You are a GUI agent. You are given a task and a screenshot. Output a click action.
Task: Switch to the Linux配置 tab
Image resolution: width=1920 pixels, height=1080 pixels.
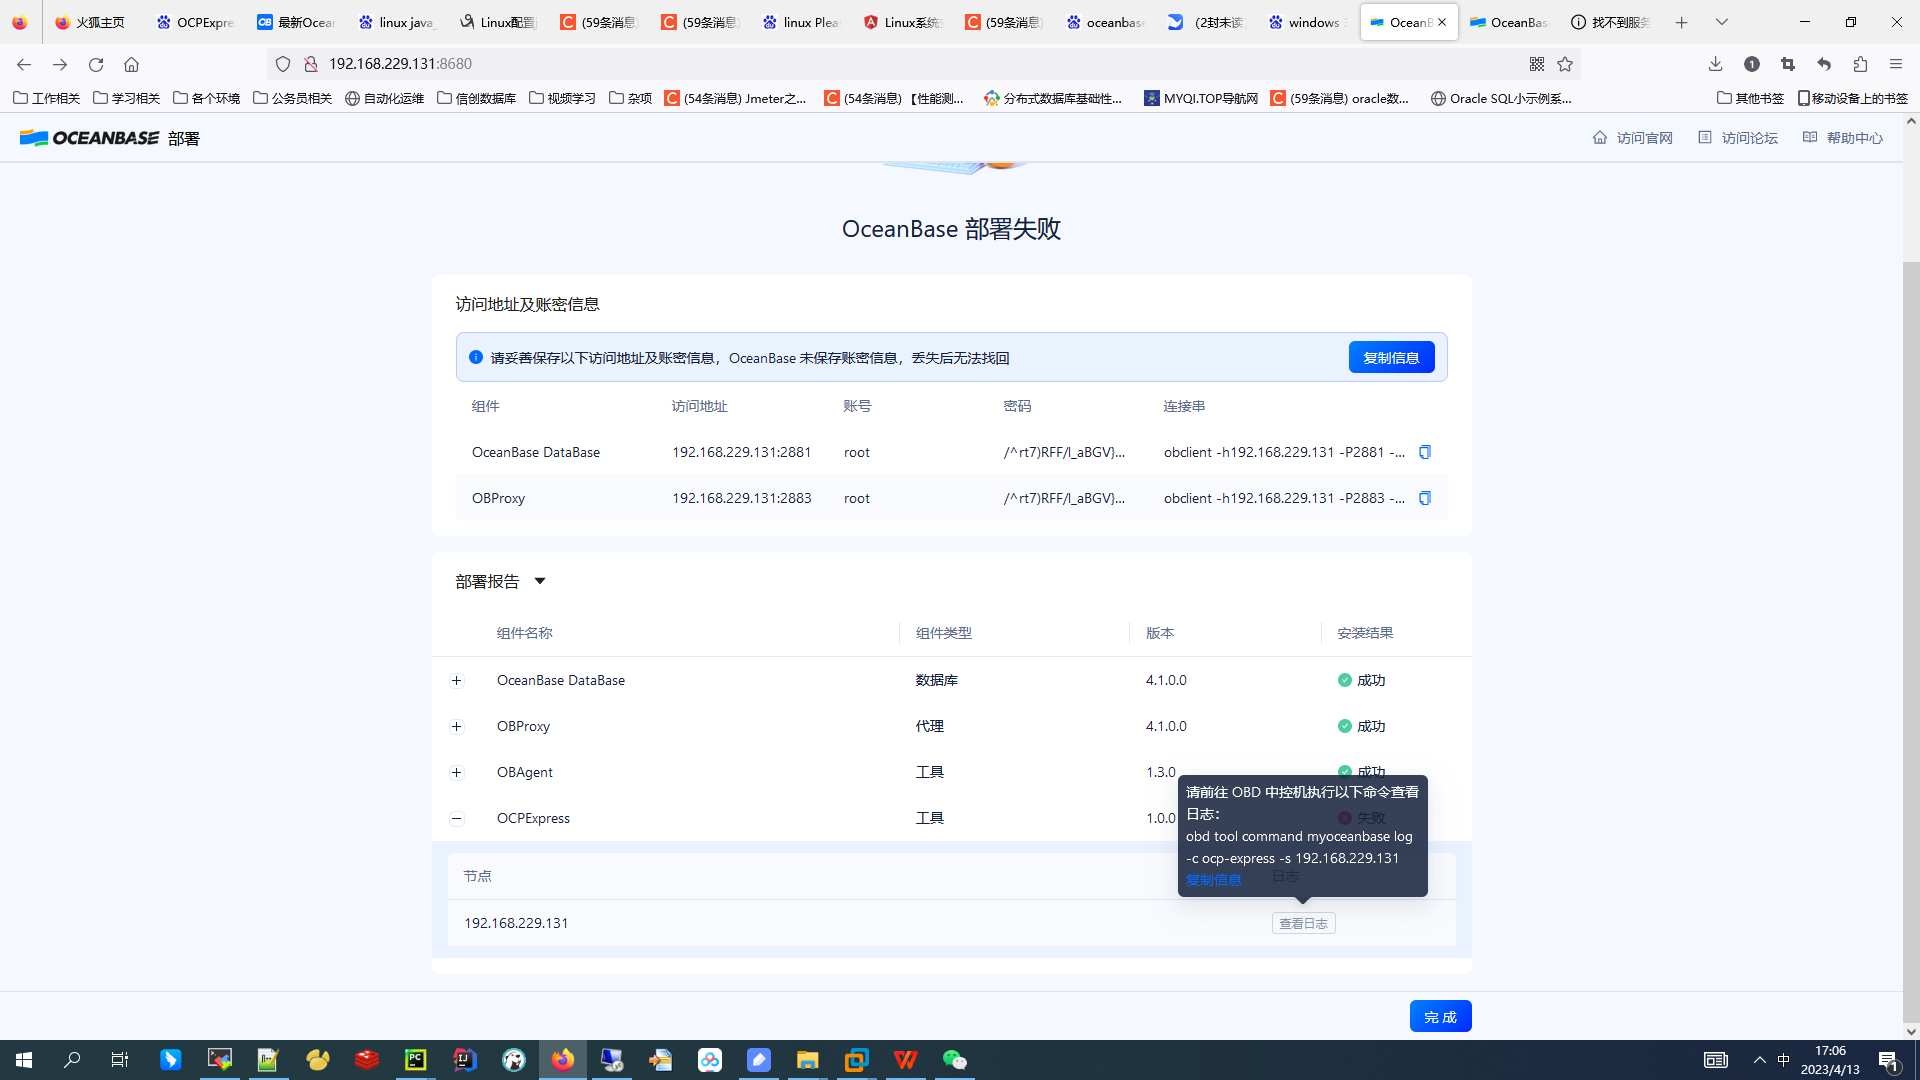(x=497, y=22)
